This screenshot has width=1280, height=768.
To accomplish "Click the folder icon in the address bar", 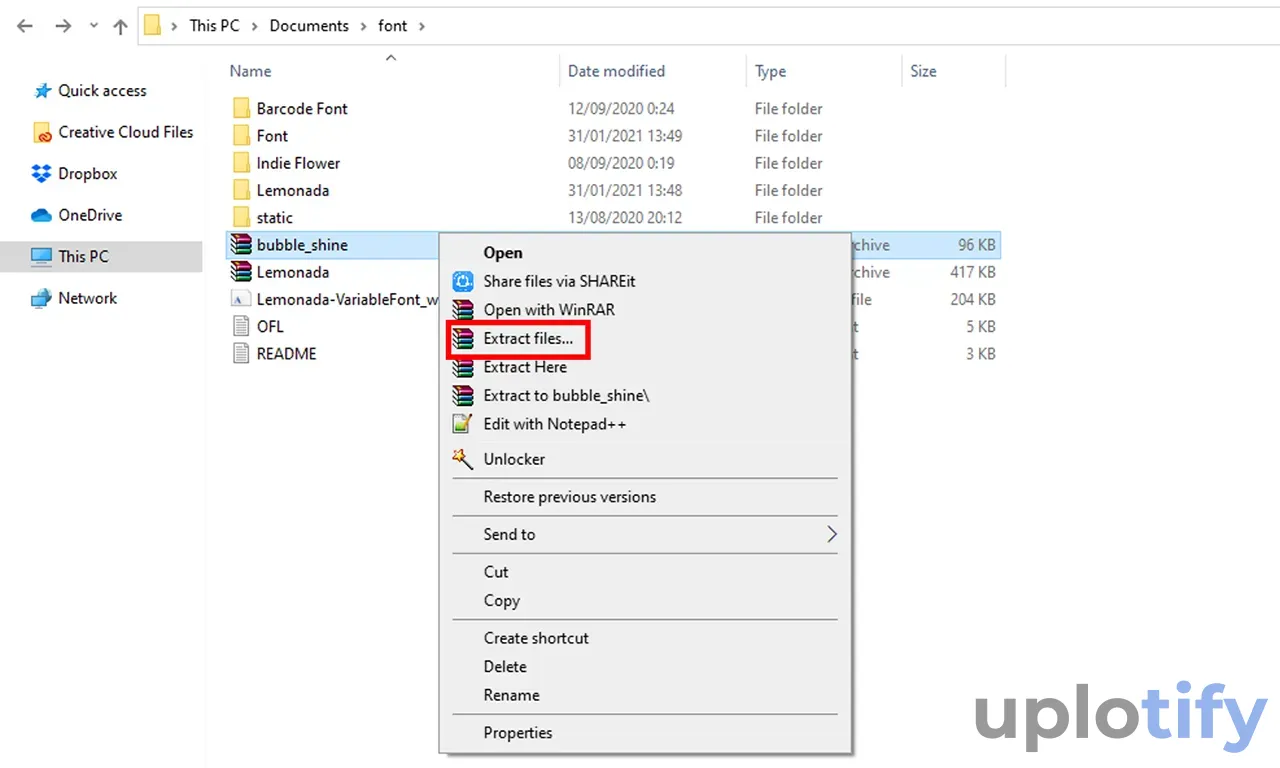I will [152, 26].
